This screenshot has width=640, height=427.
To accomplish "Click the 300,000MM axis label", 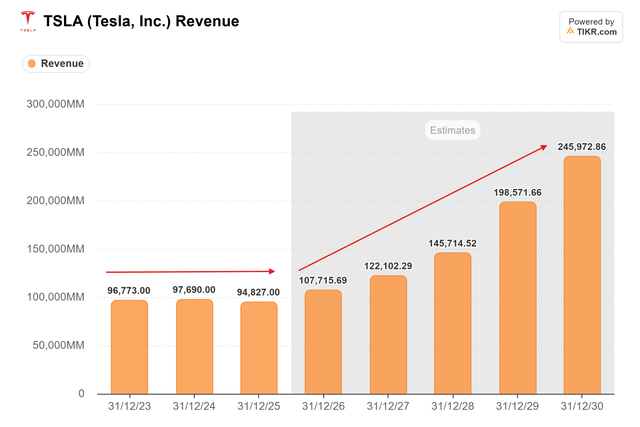I will [x=56, y=104].
